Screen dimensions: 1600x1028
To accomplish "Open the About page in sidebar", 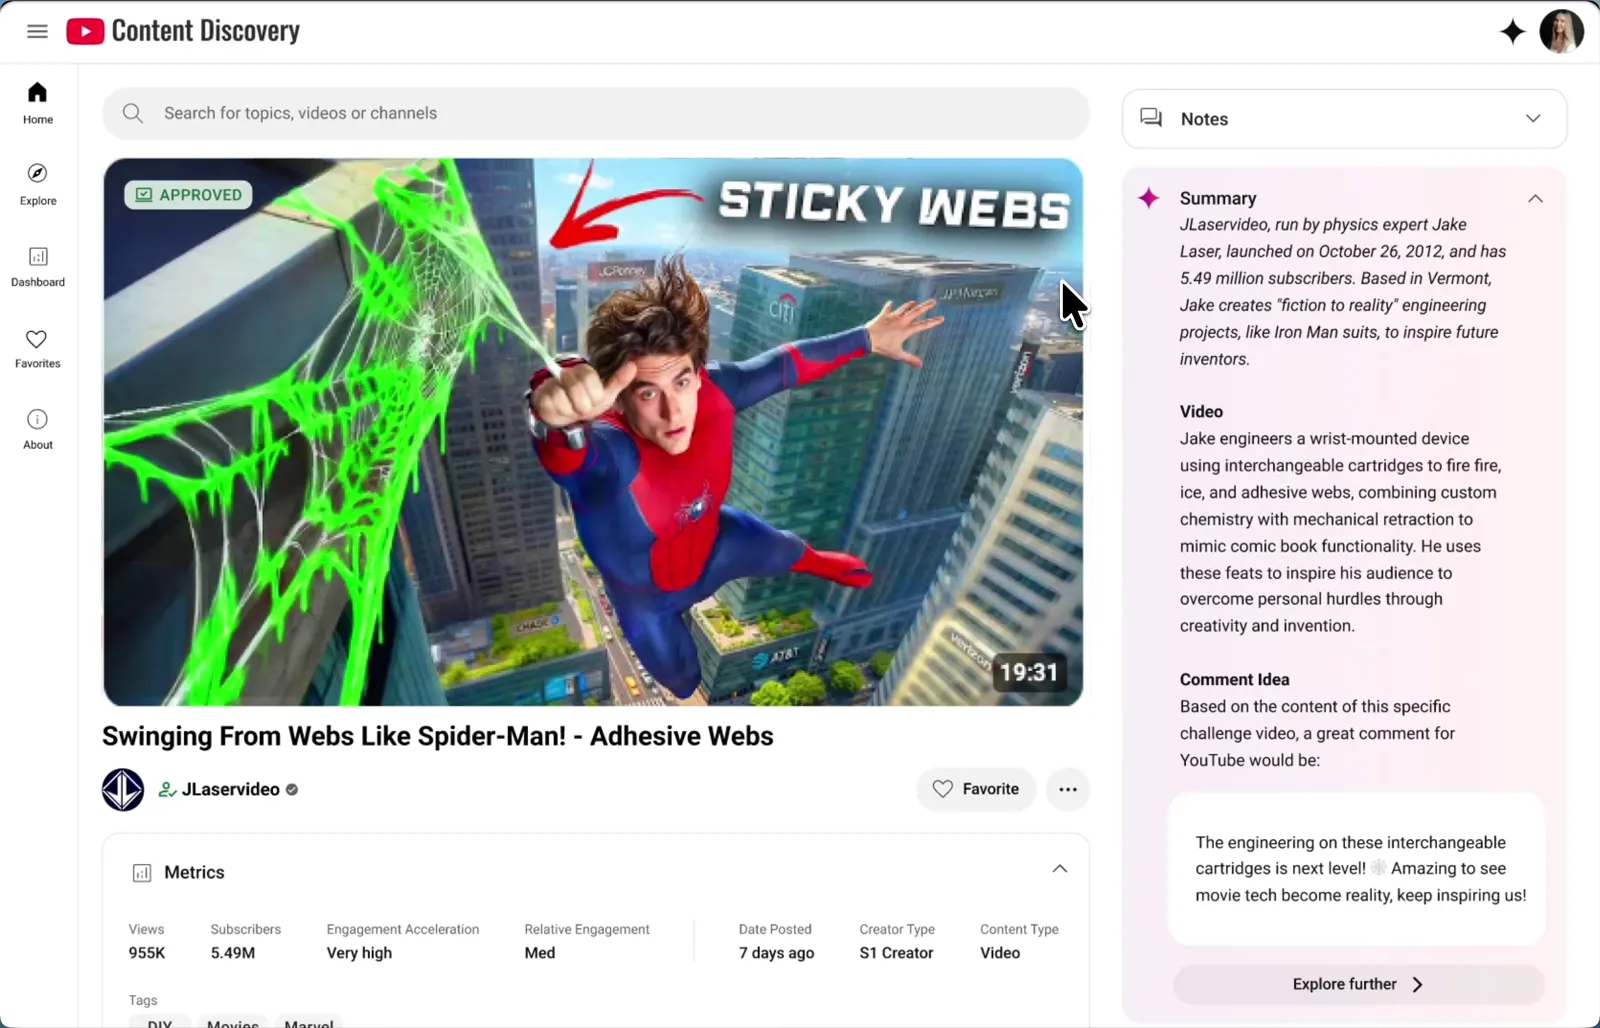I will click(x=38, y=430).
